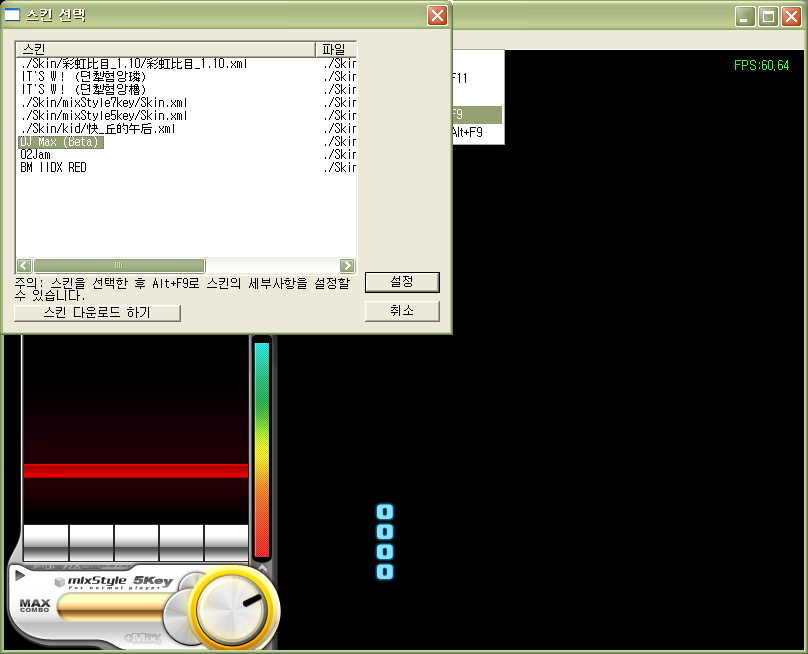Click the rainbow life gauge bar
Screen dimensions: 808x654
(262, 450)
